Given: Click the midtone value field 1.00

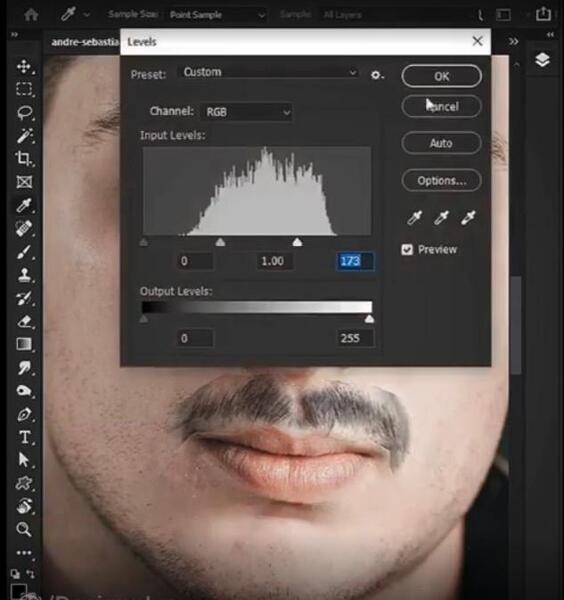Looking at the screenshot, I should pos(275,261).
